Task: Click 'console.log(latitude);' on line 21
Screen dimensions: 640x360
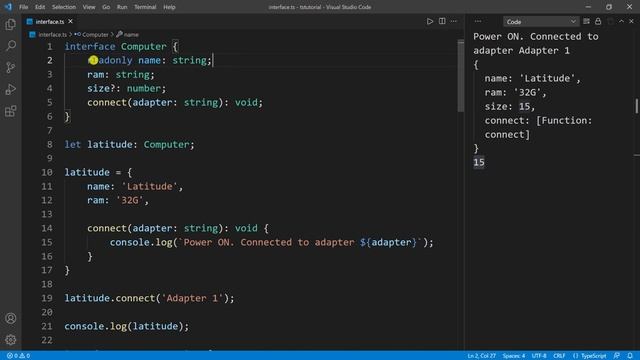Action: [x=127, y=326]
